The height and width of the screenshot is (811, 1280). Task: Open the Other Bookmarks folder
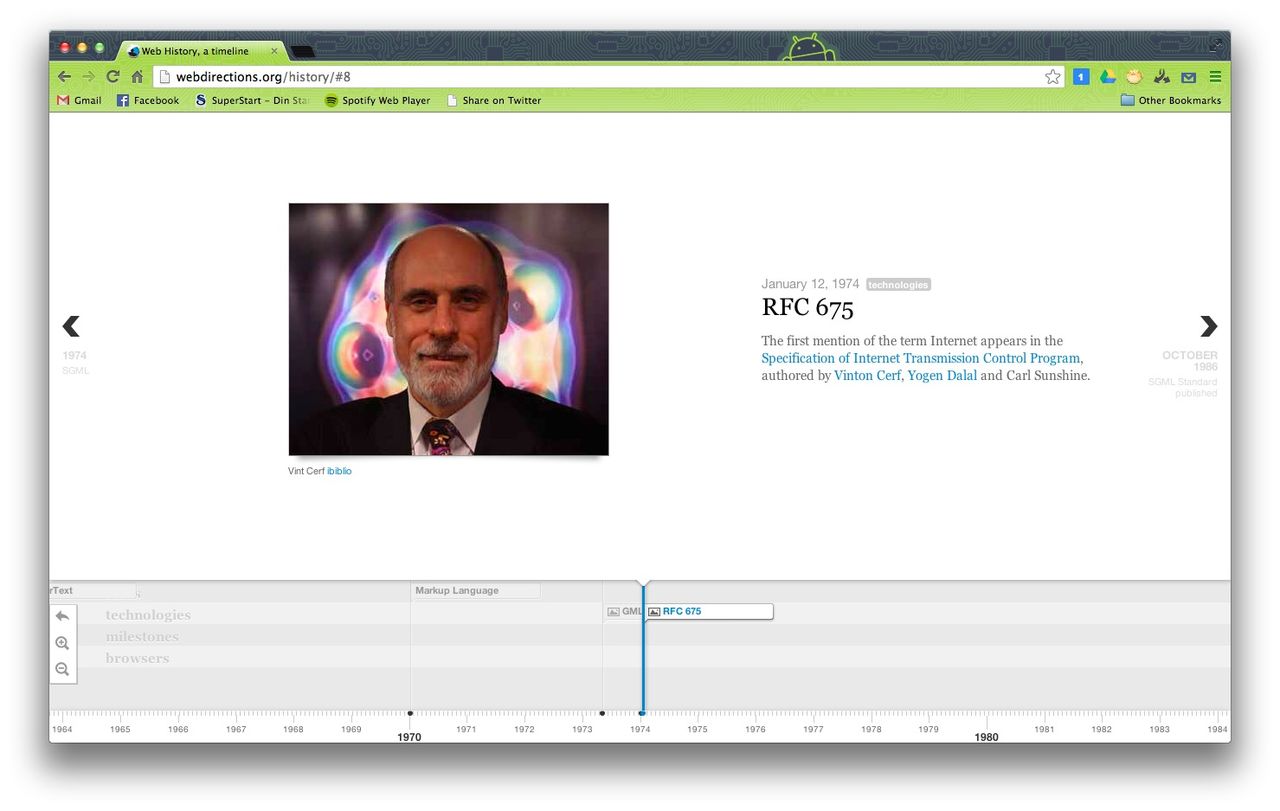point(1170,100)
